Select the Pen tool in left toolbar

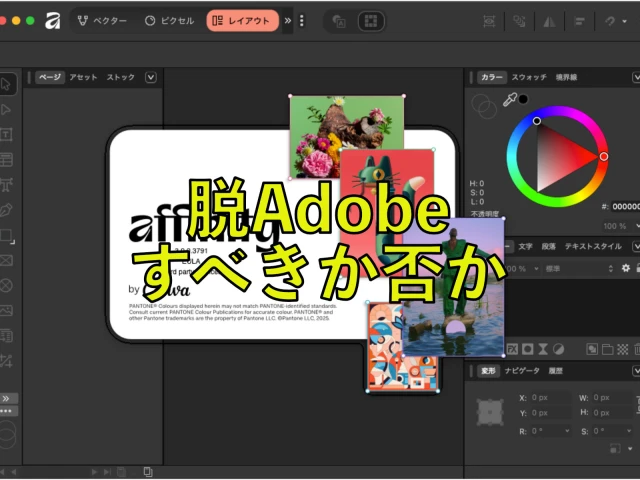click(x=6, y=210)
